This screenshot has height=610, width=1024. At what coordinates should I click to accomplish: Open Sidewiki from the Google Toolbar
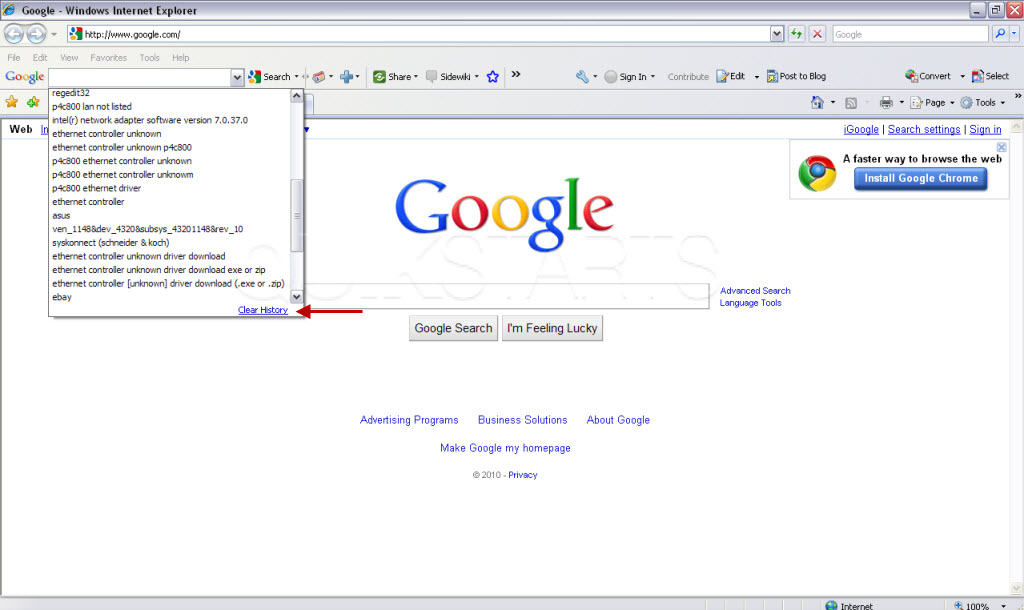[x=448, y=76]
